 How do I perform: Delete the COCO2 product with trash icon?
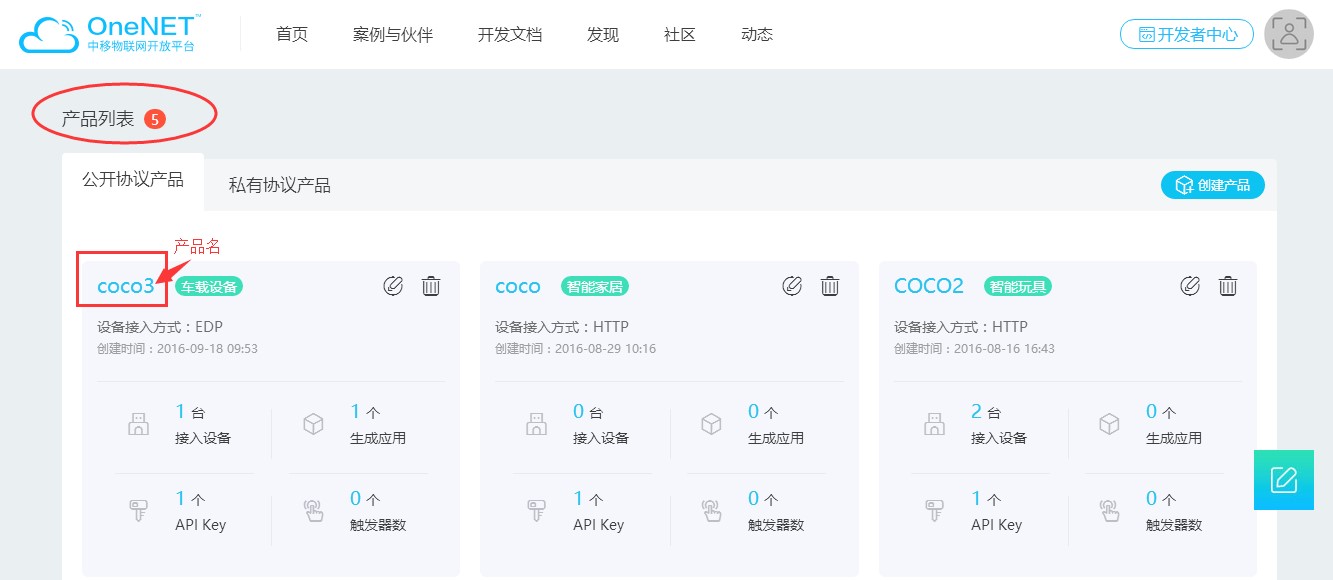click(1227, 286)
